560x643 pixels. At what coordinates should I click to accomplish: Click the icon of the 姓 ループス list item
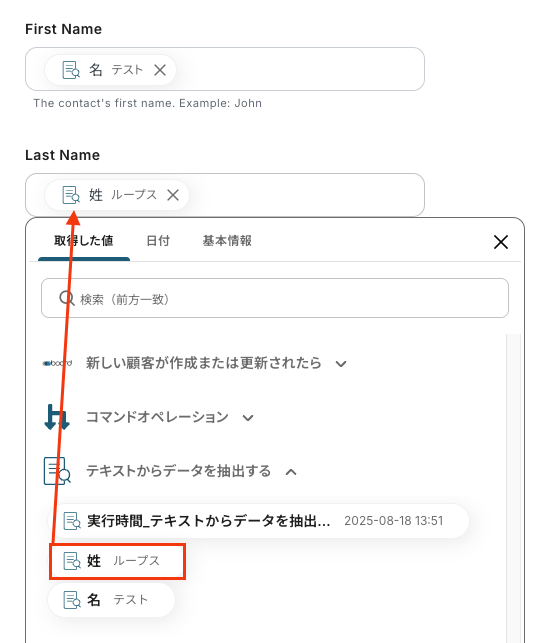click(x=72, y=561)
